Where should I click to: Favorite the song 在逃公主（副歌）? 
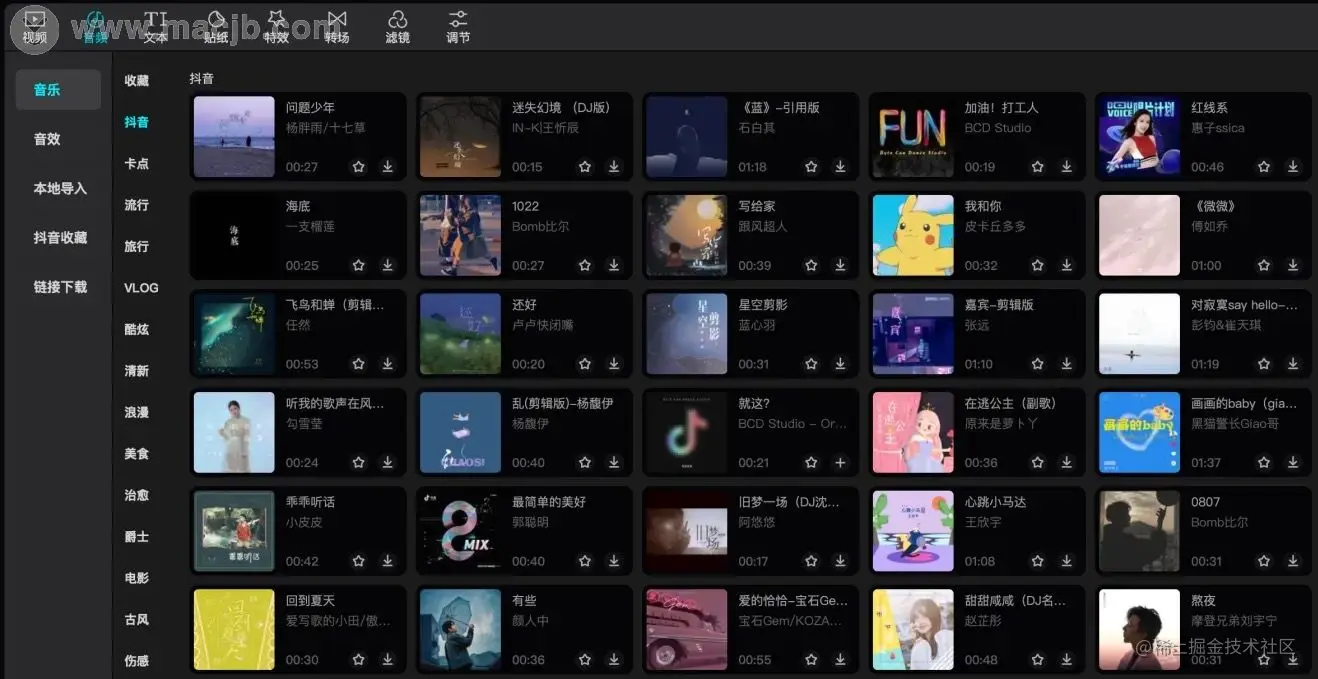(1038, 463)
